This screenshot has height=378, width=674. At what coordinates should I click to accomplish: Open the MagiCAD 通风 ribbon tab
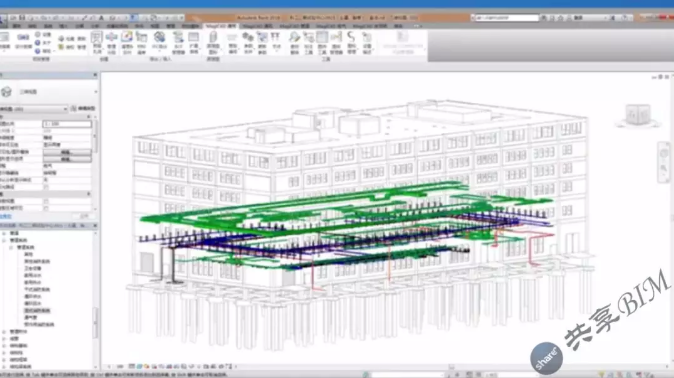click(257, 26)
